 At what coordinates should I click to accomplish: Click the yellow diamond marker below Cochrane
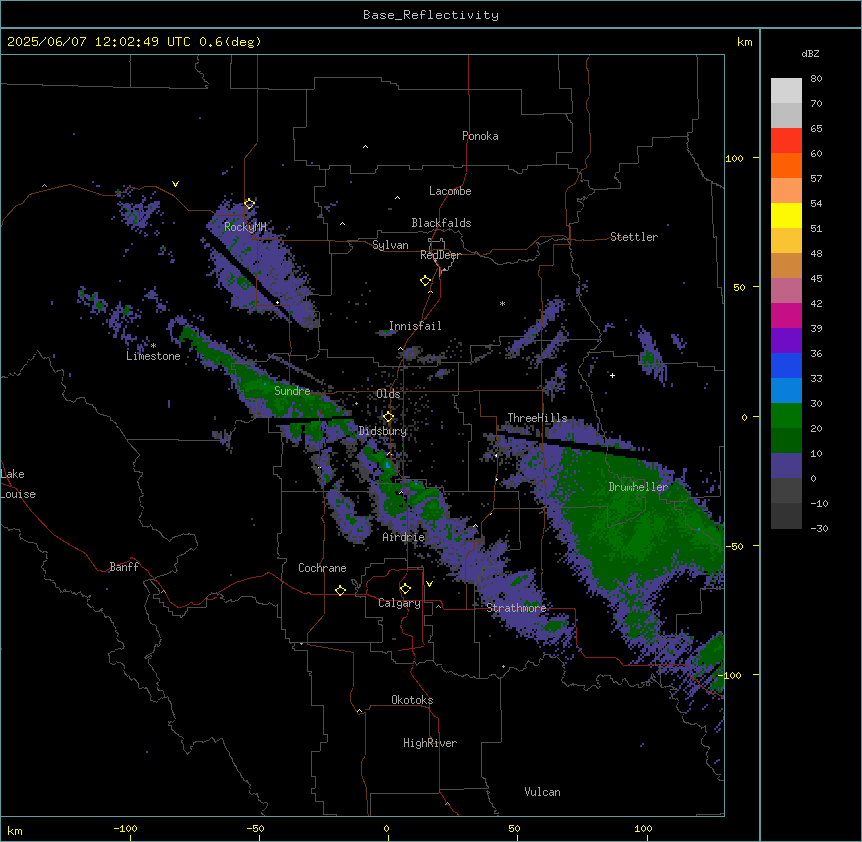click(340, 590)
